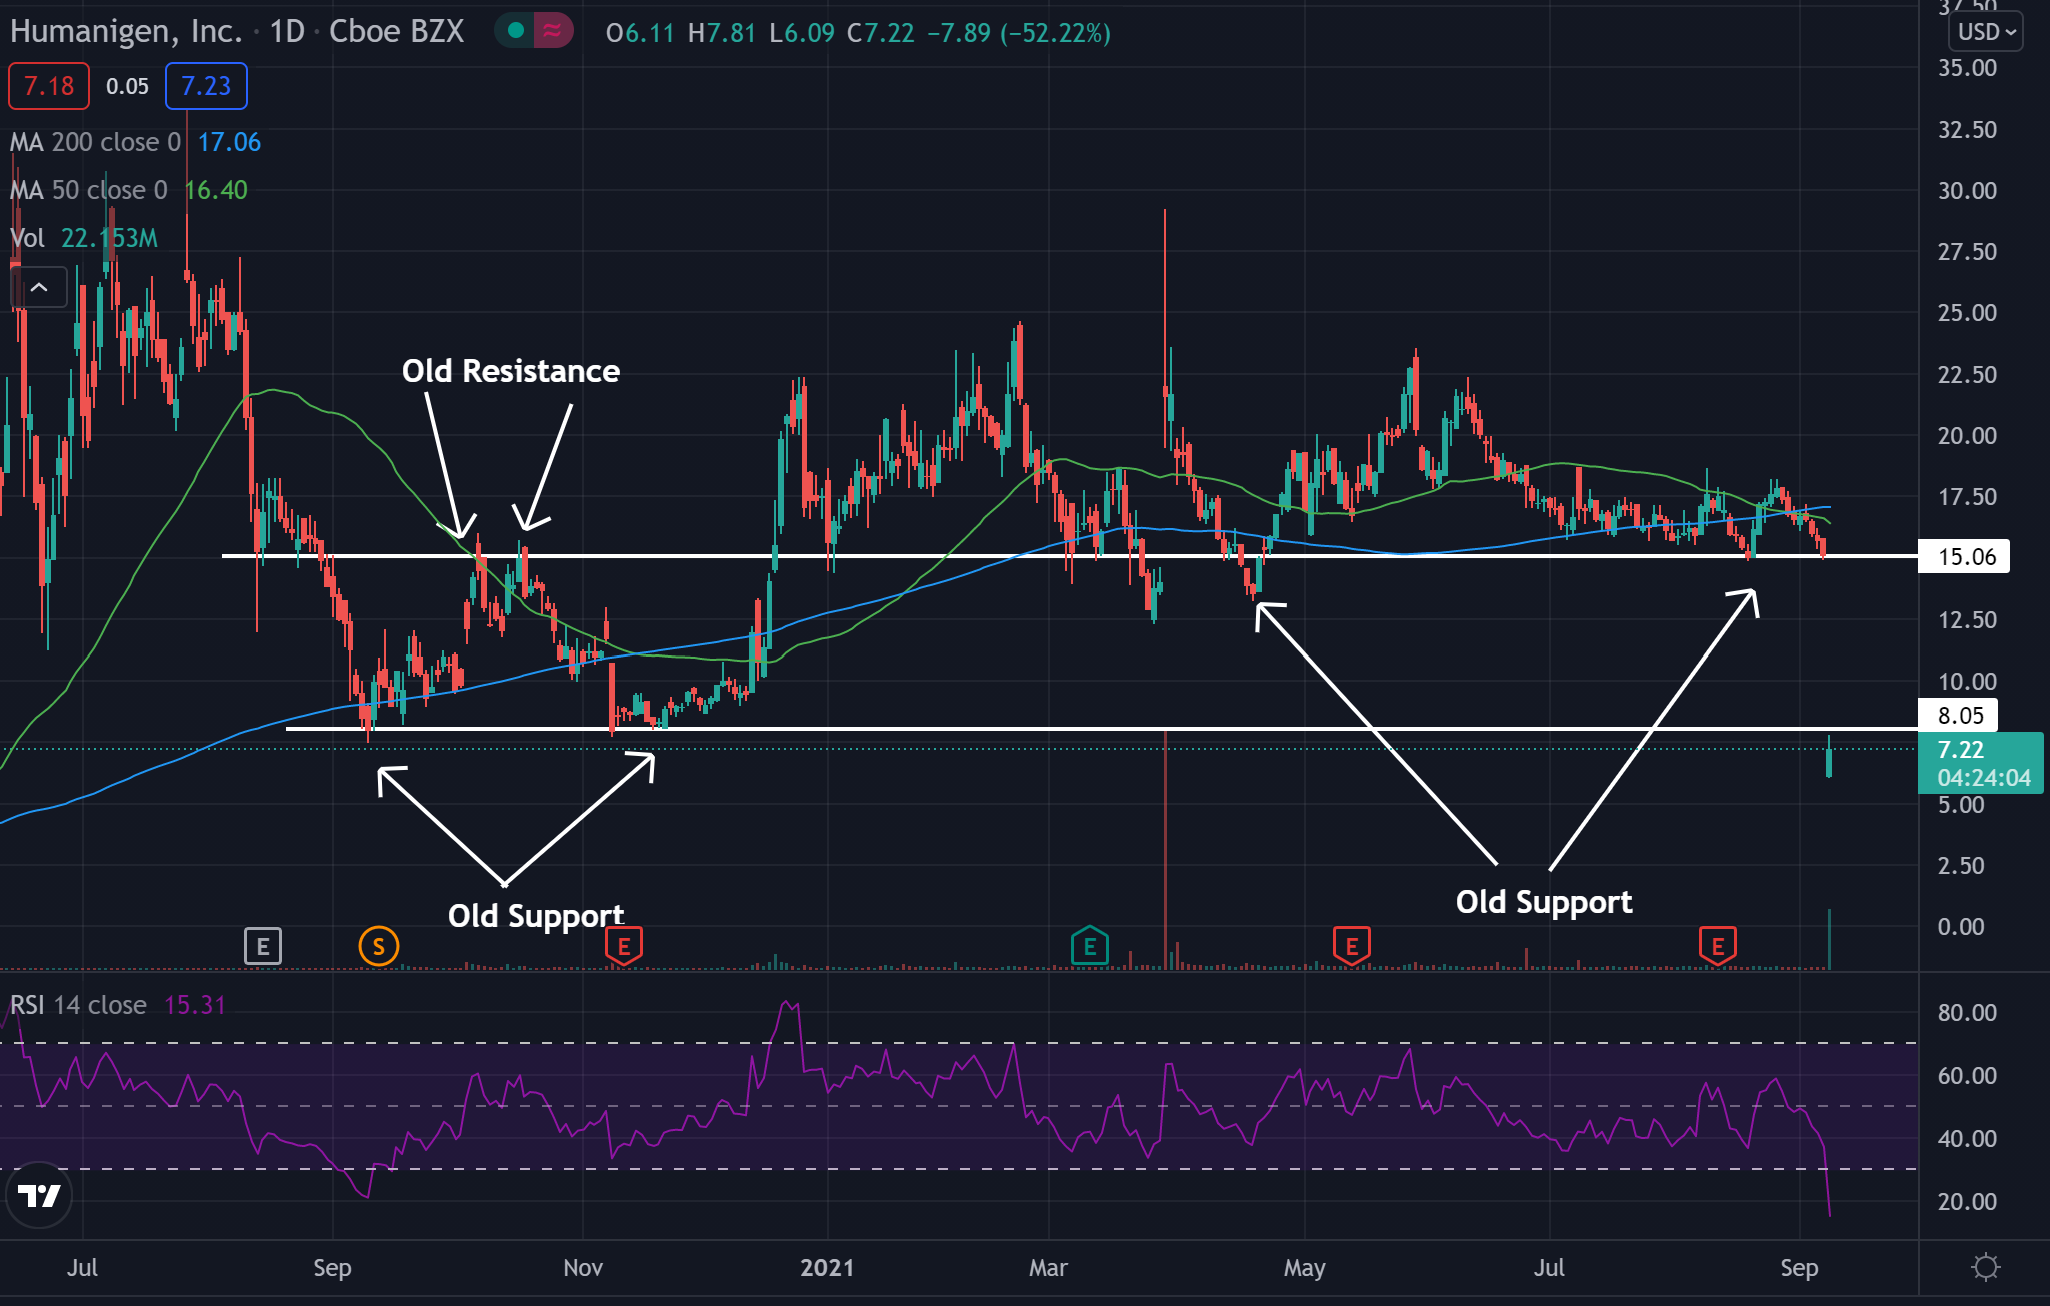2050x1306 pixels.
Task: Select the MA 50 close indicator label
Action: [x=88, y=190]
